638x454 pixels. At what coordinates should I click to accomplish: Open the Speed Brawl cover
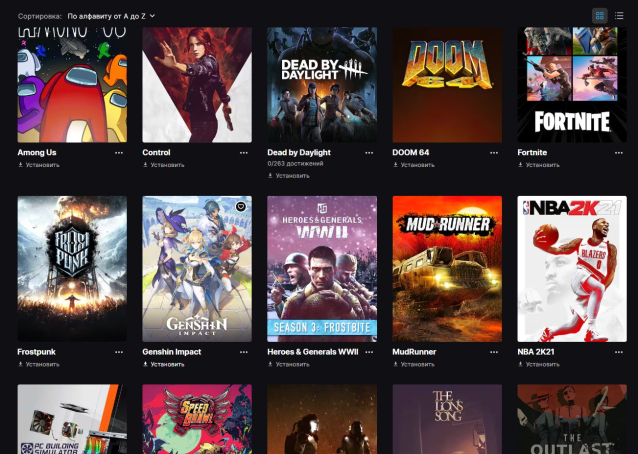[x=197, y=419]
